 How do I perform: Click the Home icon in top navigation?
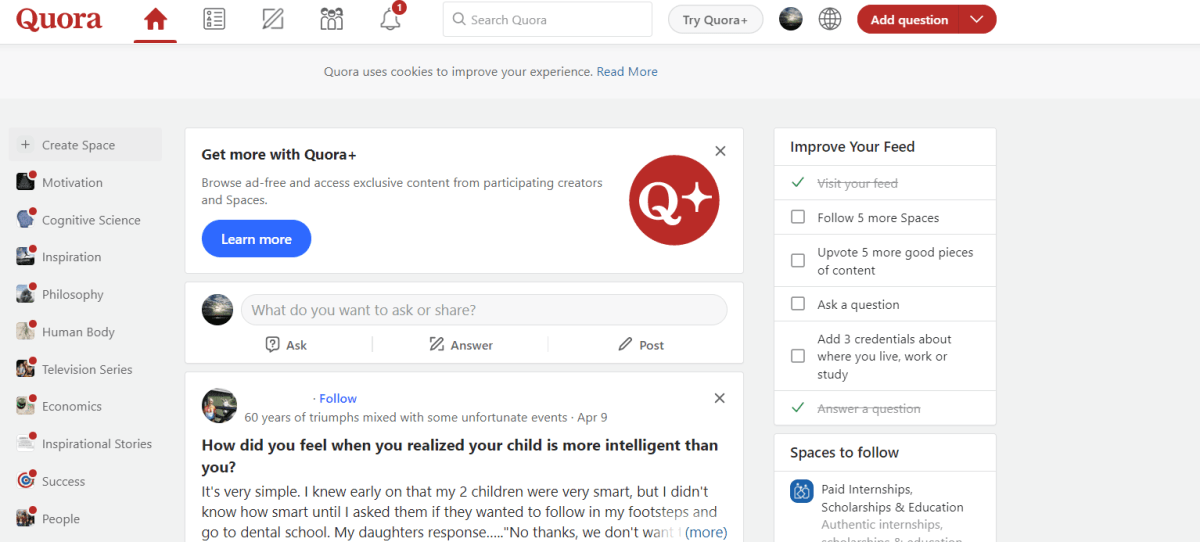pyautogui.click(x=155, y=20)
